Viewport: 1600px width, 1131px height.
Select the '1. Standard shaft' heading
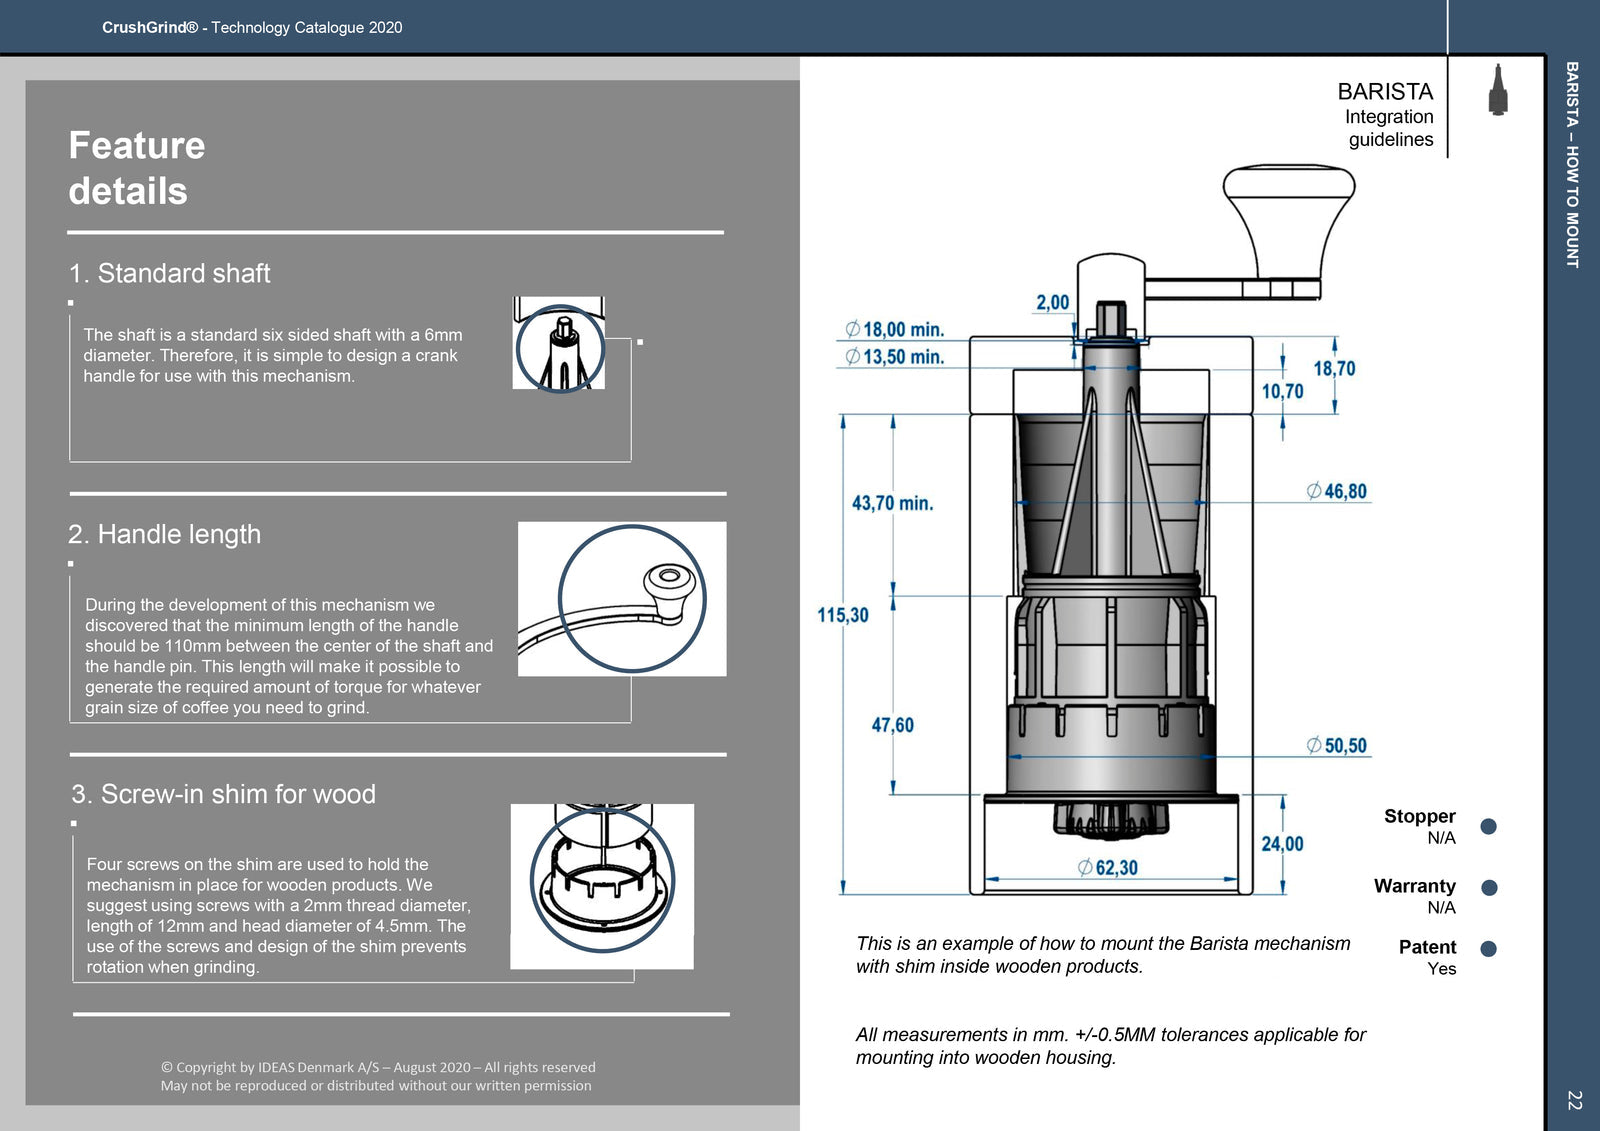coord(169,273)
